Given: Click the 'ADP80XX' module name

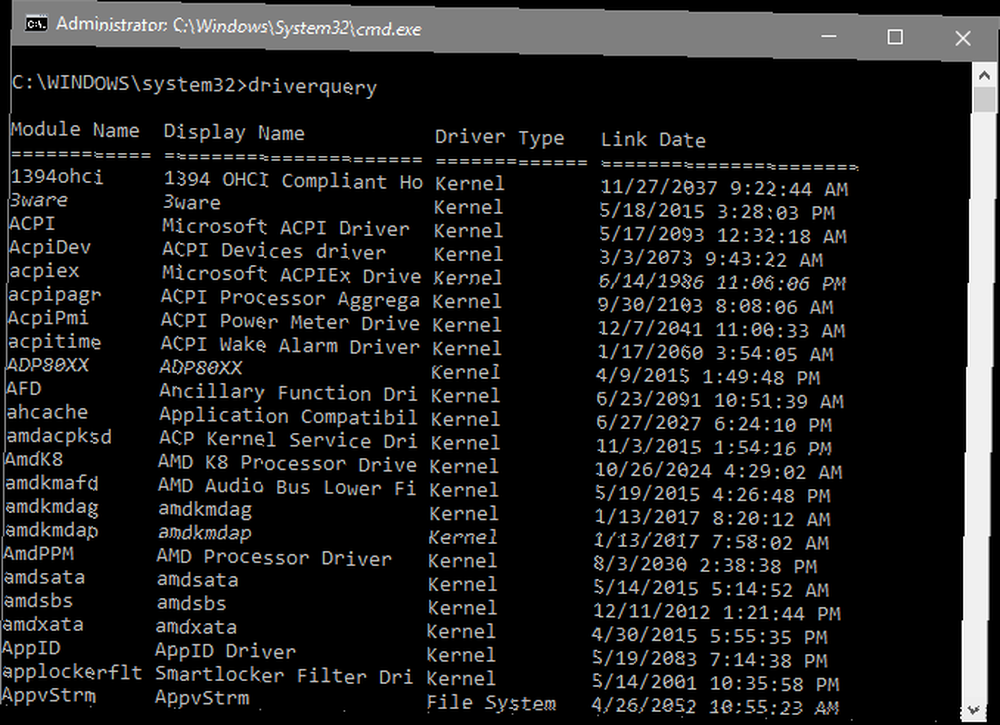Looking at the screenshot, I should [48, 365].
